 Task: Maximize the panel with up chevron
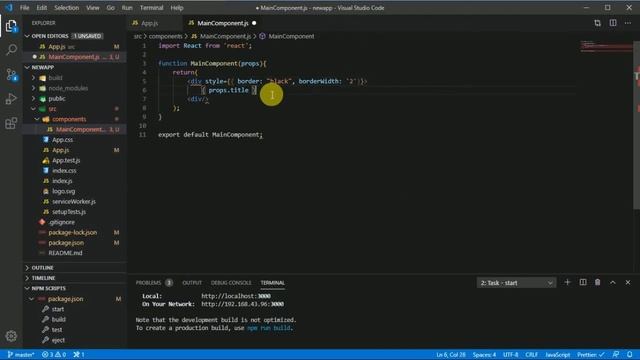[x=613, y=282]
